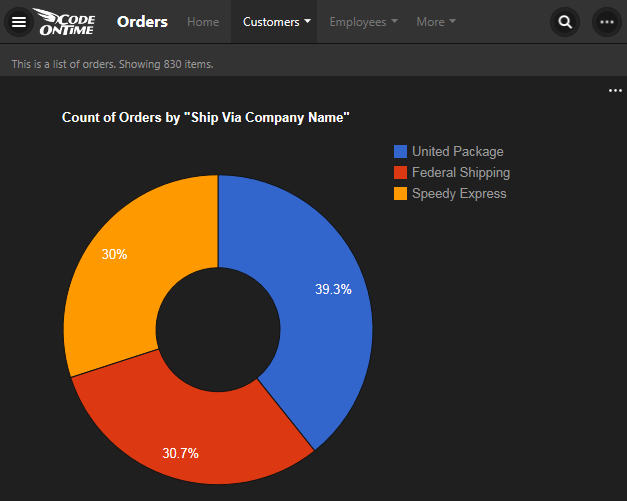Image resolution: width=627 pixels, height=501 pixels.
Task: Select the Federal Shipping legend label
Action: pyautogui.click(x=460, y=173)
